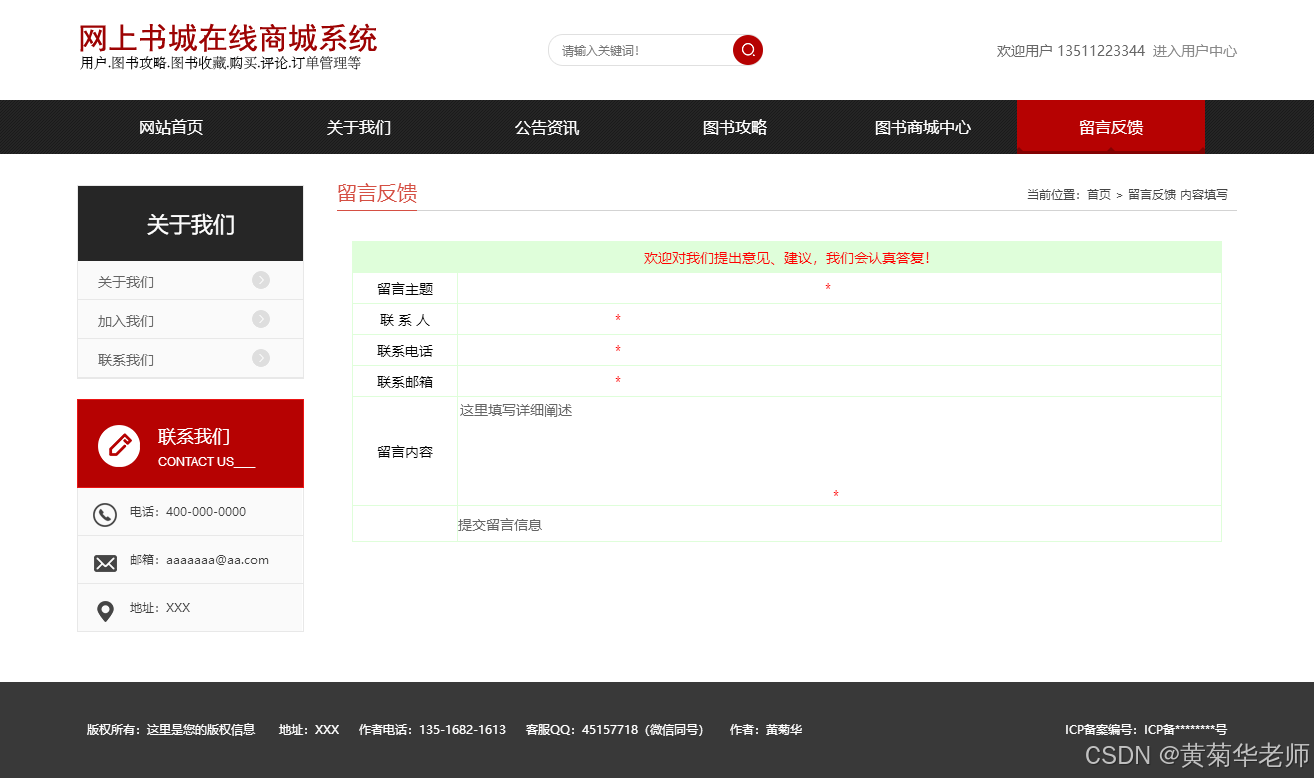
Task: Click arrow icon beside 关于我们 sidebar row
Action: (261, 280)
